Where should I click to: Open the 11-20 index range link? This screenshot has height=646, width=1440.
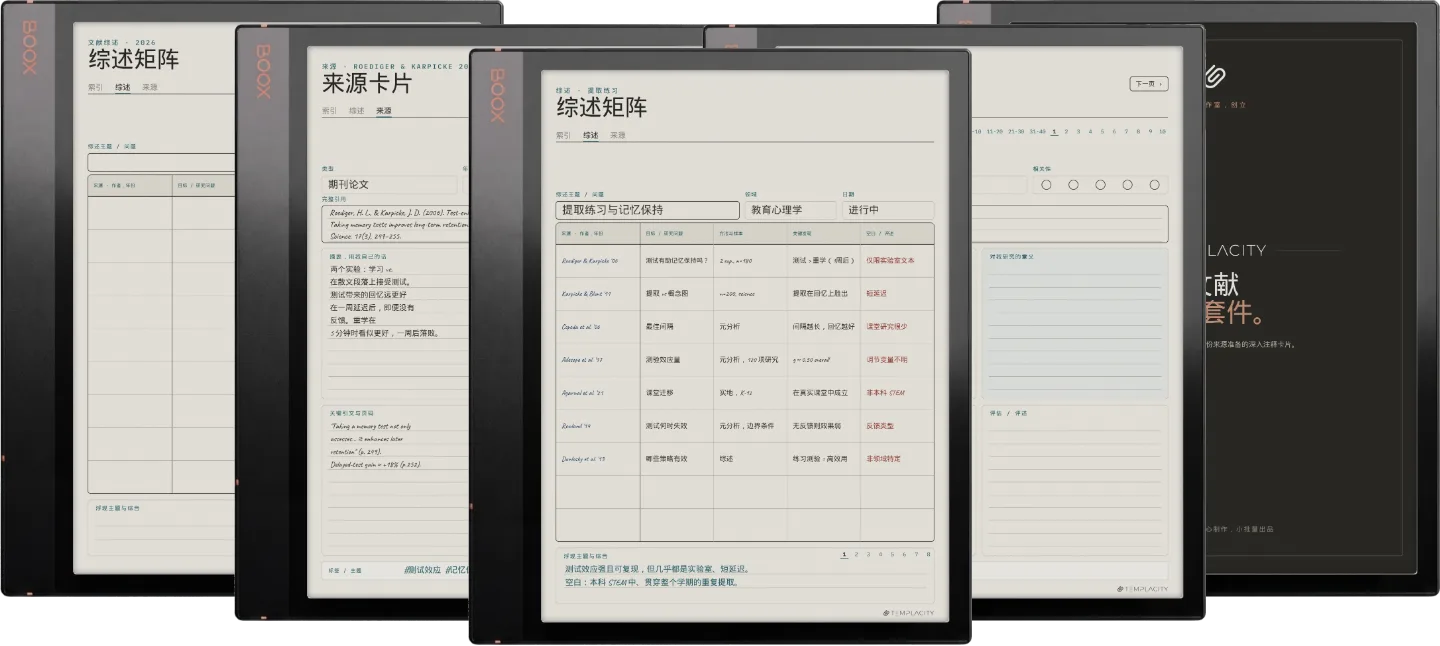click(x=994, y=131)
